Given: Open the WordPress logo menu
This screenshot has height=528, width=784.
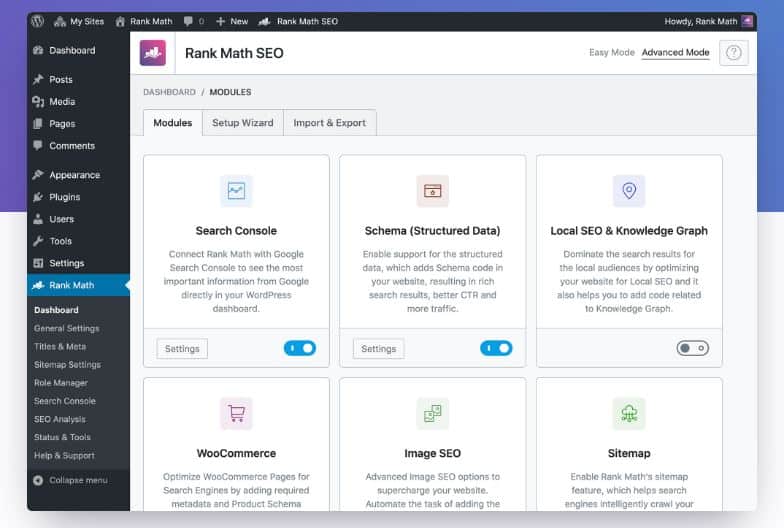Looking at the screenshot, I should 38,21.
